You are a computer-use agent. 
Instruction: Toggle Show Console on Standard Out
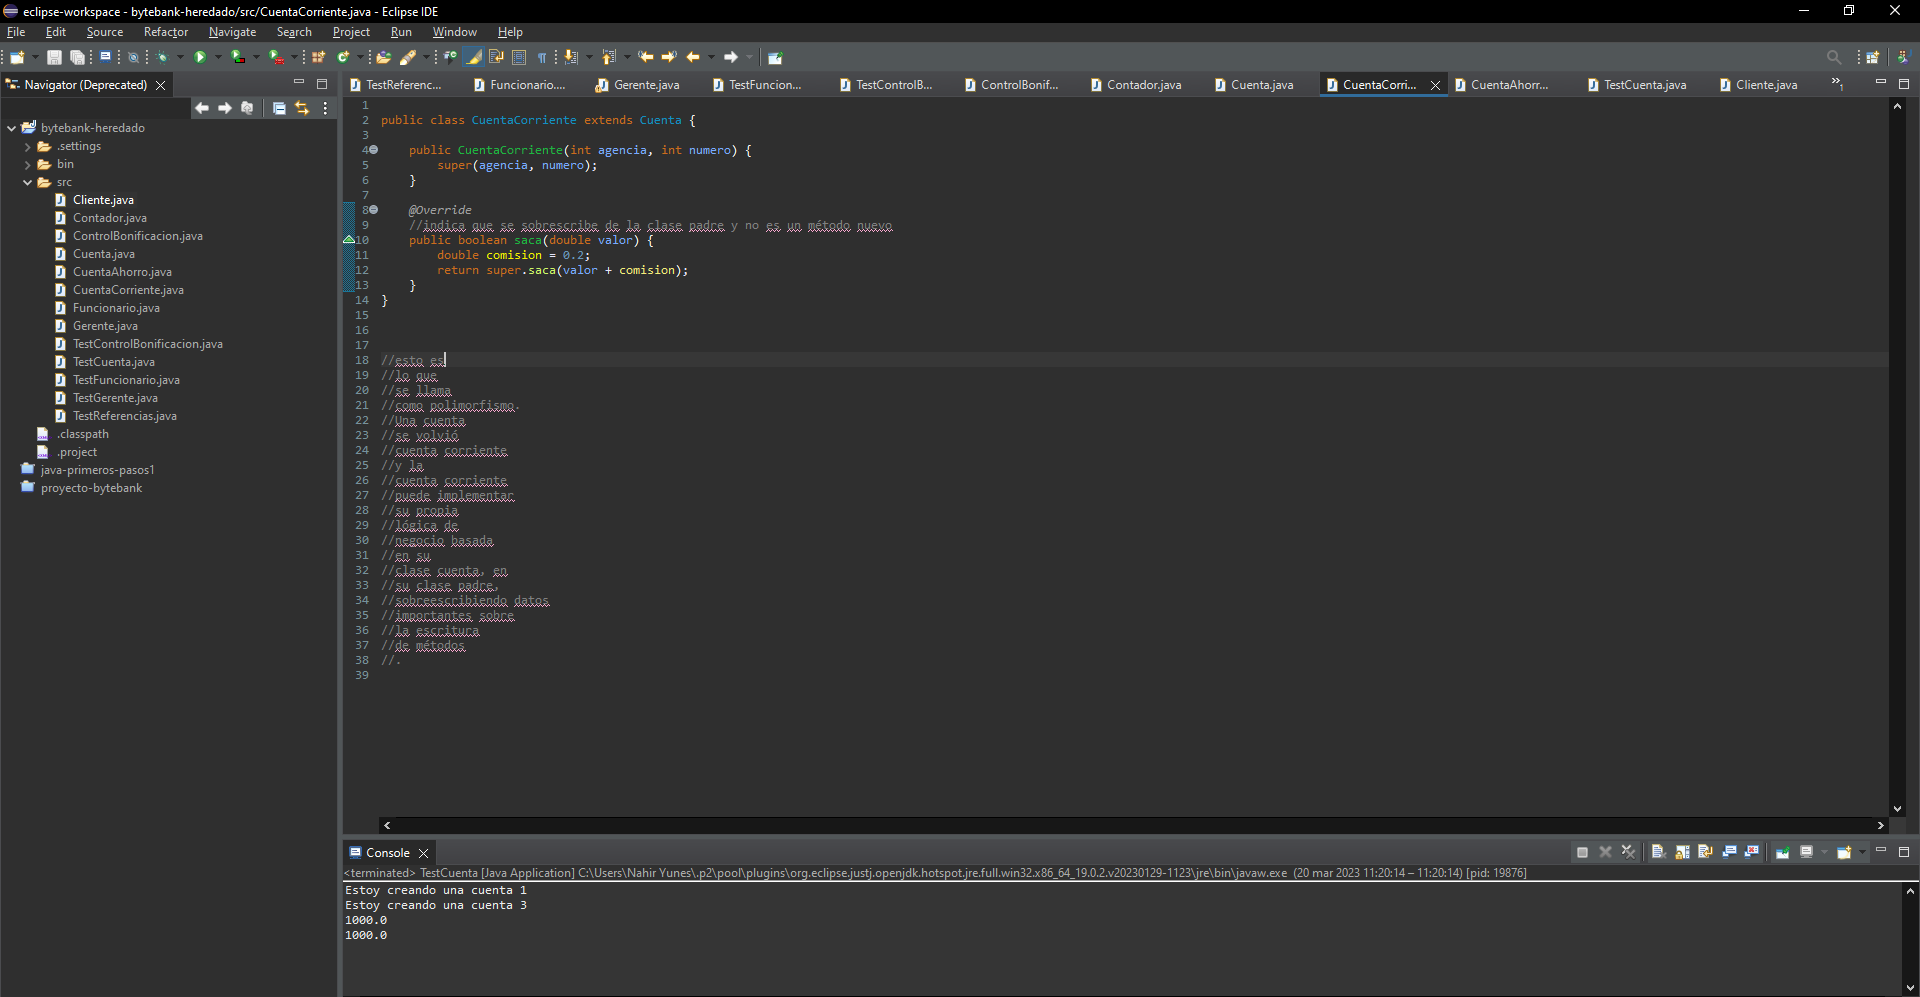pyautogui.click(x=1729, y=852)
